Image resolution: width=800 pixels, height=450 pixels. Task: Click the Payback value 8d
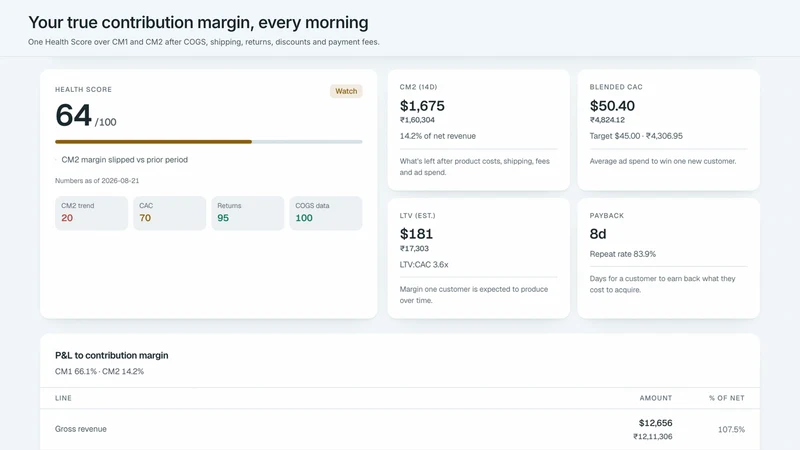click(598, 234)
